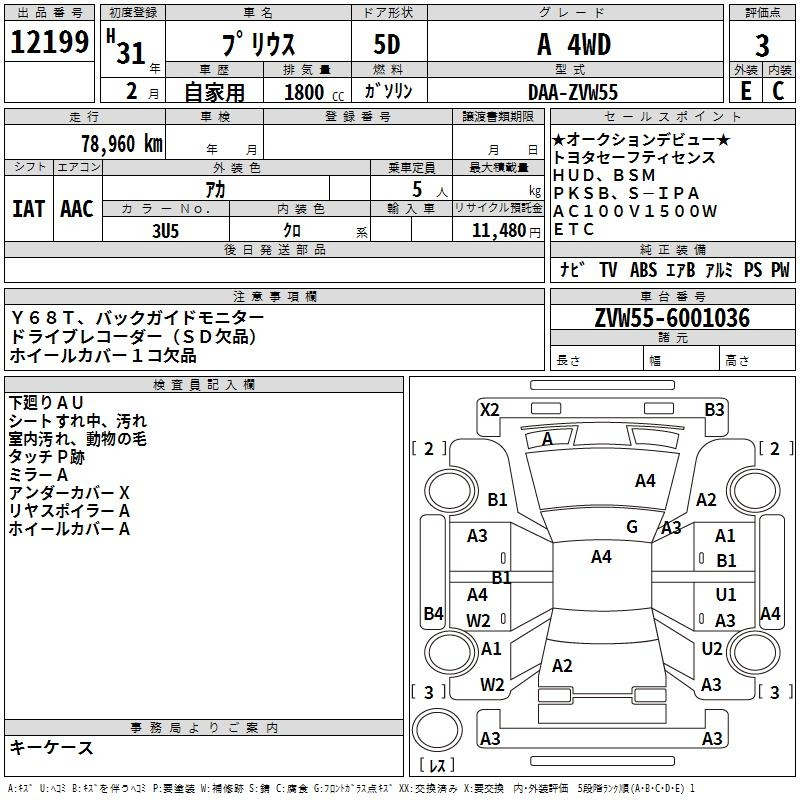Screen dimensions: 800x800
Task: Select the B4 mark beside the car
Action: pos(433,613)
